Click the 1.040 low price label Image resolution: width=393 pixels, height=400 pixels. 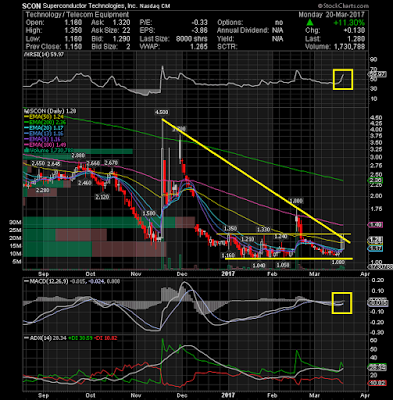coord(259,265)
